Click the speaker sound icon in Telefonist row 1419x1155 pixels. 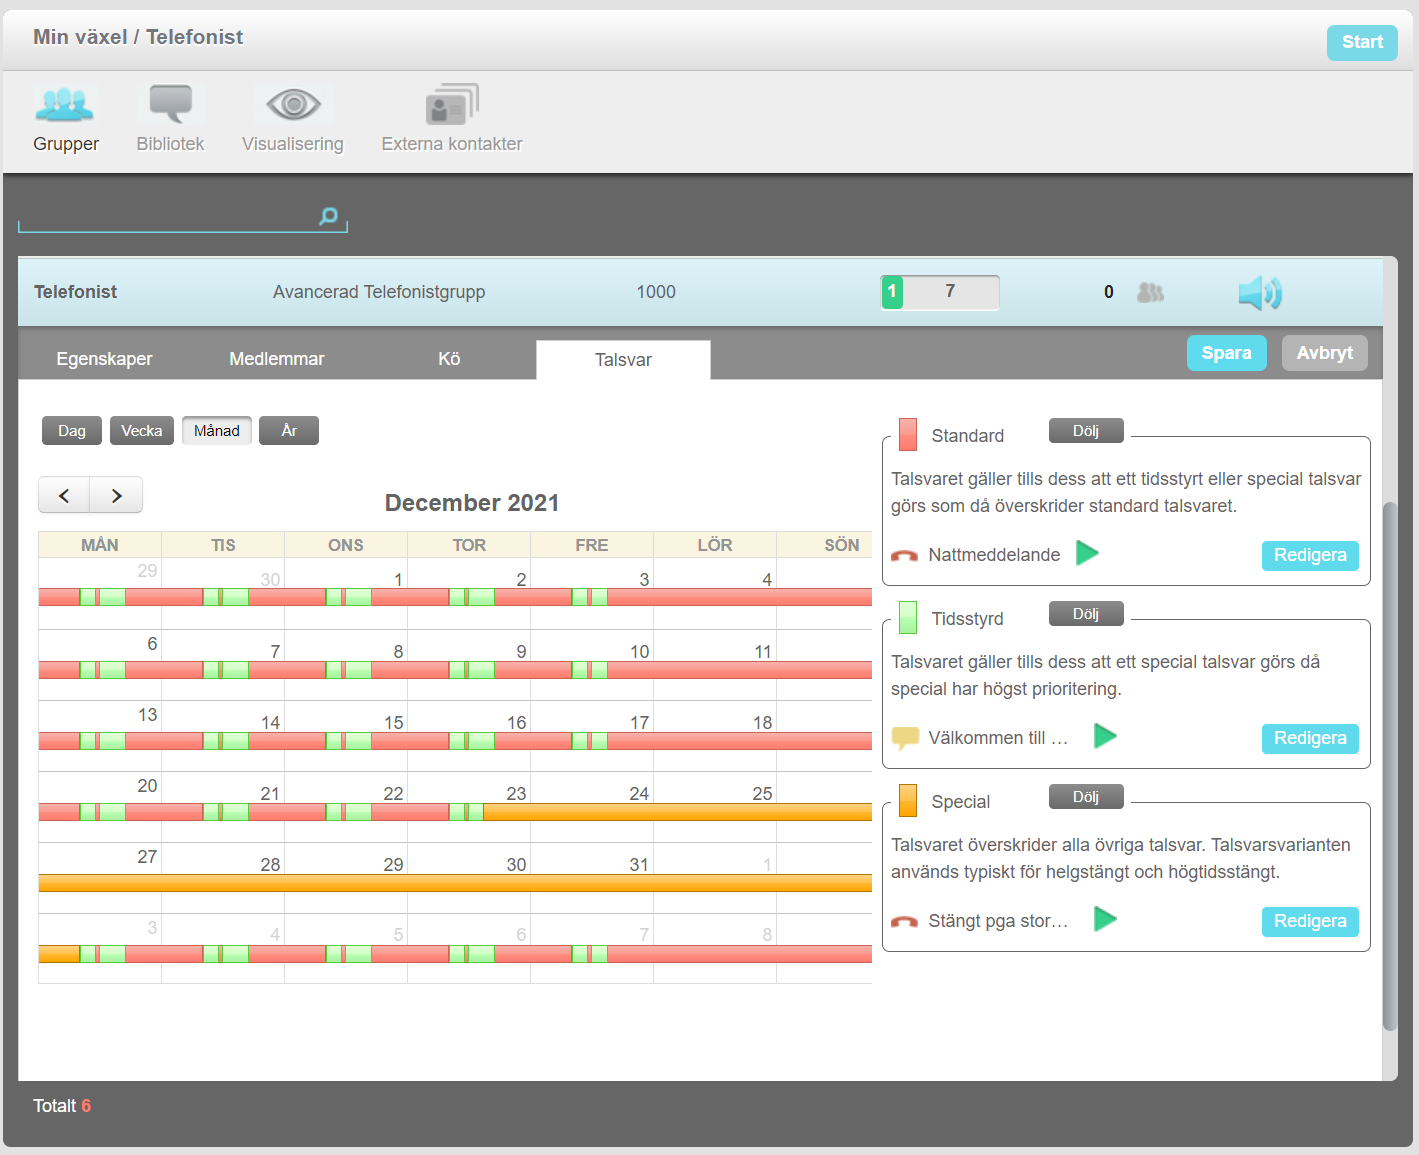pyautogui.click(x=1260, y=293)
